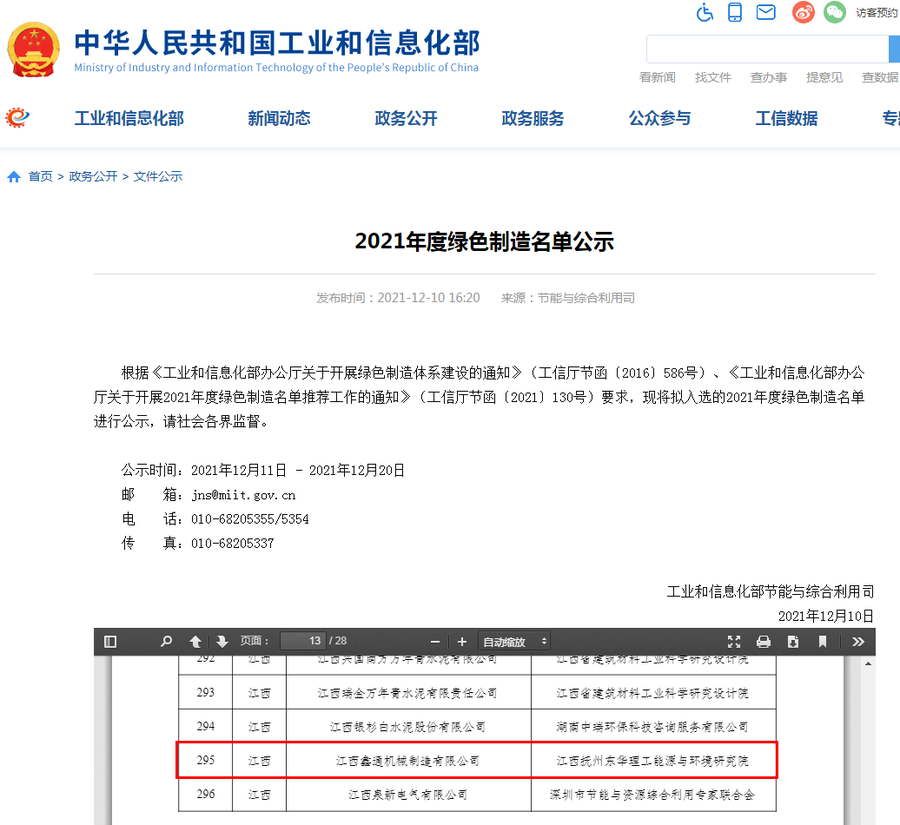This screenshot has height=825, width=900.
Task: Click inside the page number field
Action: click(303, 641)
